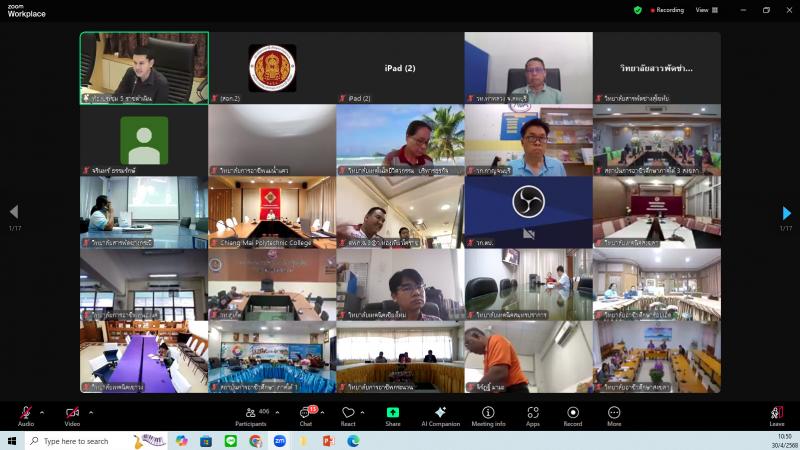The height and width of the screenshot is (450, 800).
Task: Open PowerPoint from the taskbar
Action: pyautogui.click(x=329, y=441)
